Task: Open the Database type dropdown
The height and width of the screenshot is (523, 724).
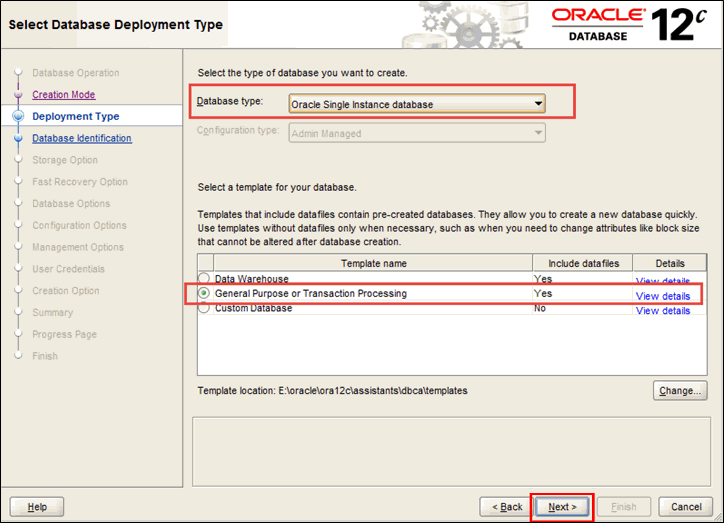Action: point(538,103)
